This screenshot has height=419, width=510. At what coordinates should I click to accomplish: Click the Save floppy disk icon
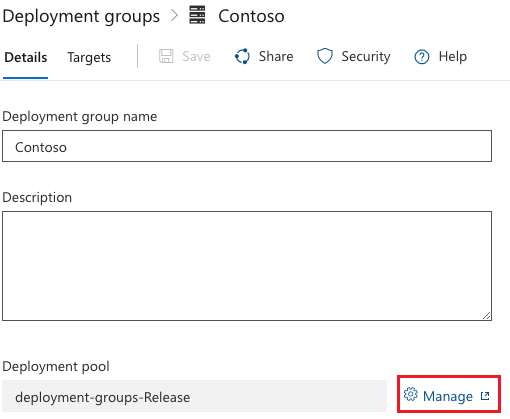[x=166, y=56]
